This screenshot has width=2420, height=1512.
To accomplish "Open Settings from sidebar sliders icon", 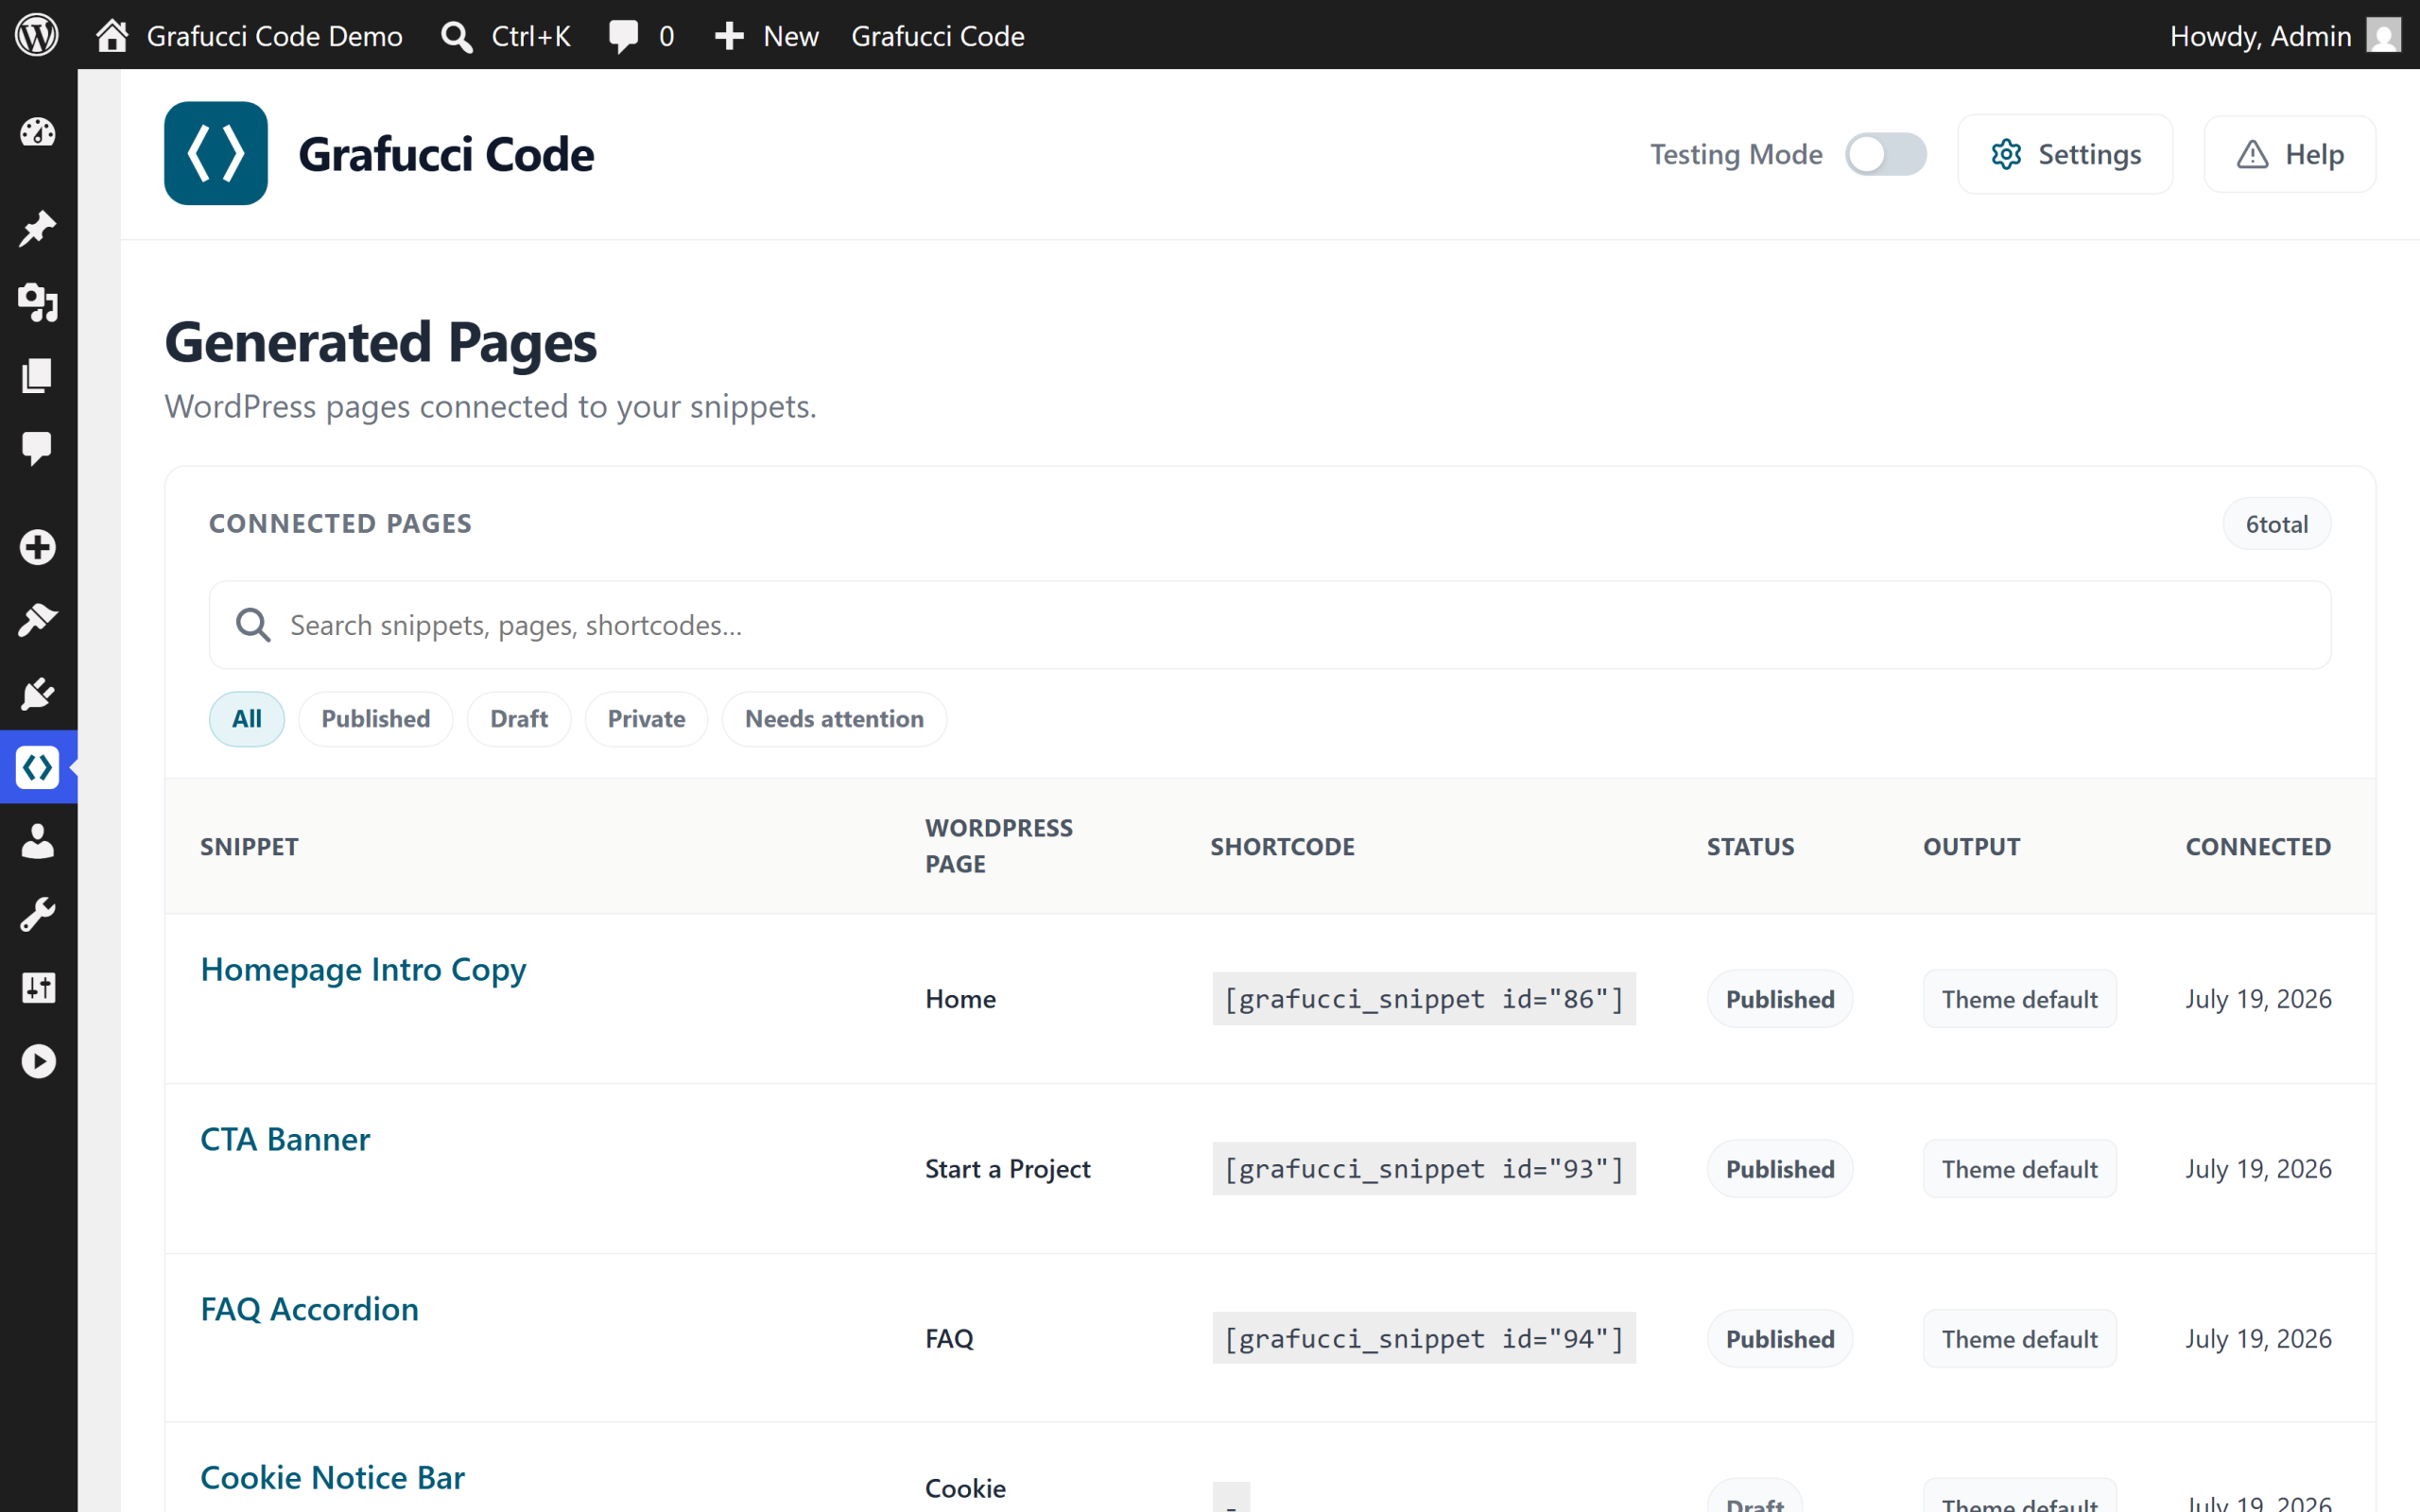I will [x=38, y=988].
